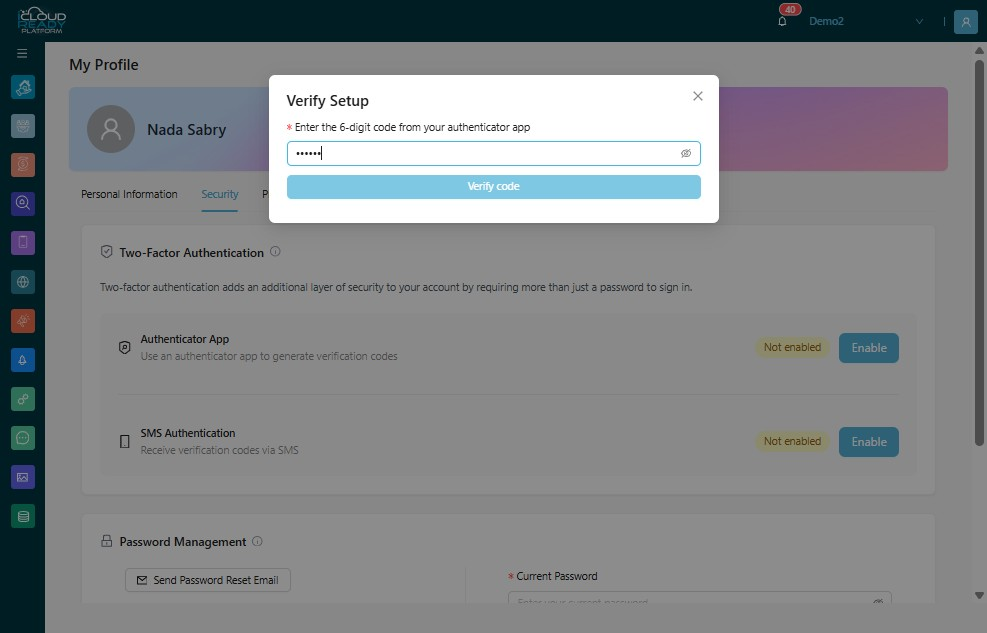Open the green database sidebar icon
The width and height of the screenshot is (987, 633).
click(x=23, y=517)
